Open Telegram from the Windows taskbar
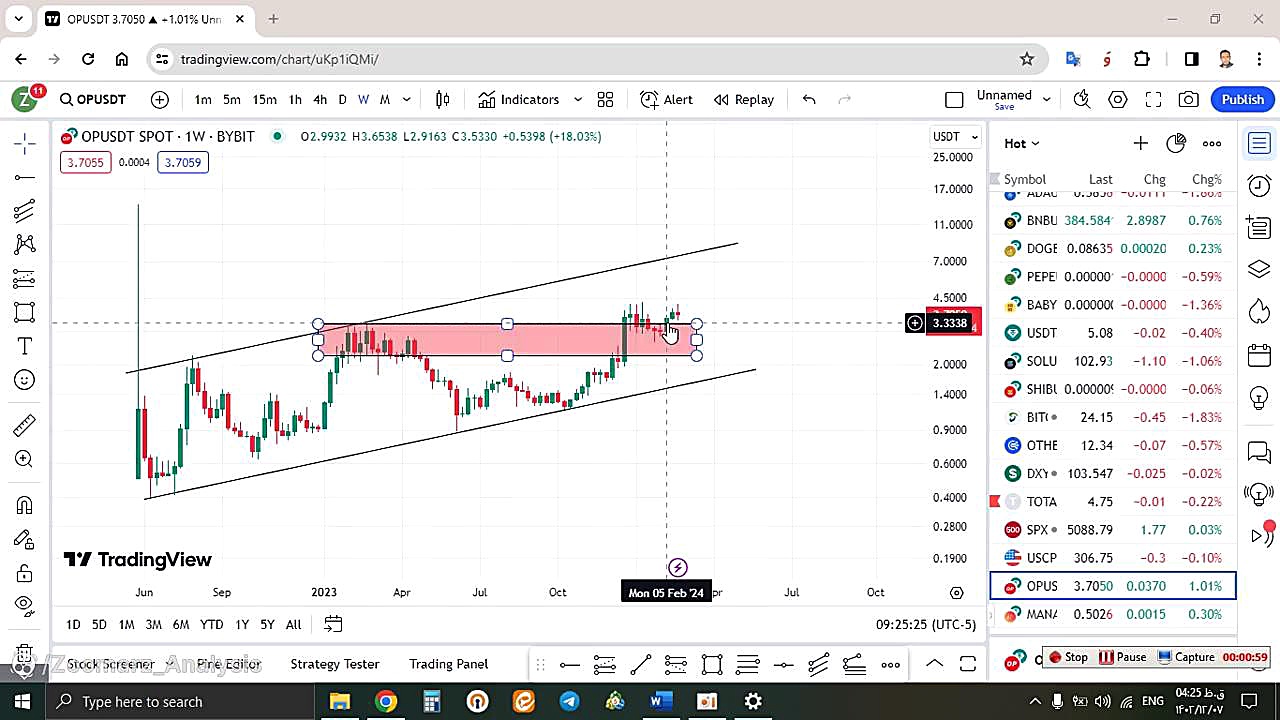 point(569,702)
